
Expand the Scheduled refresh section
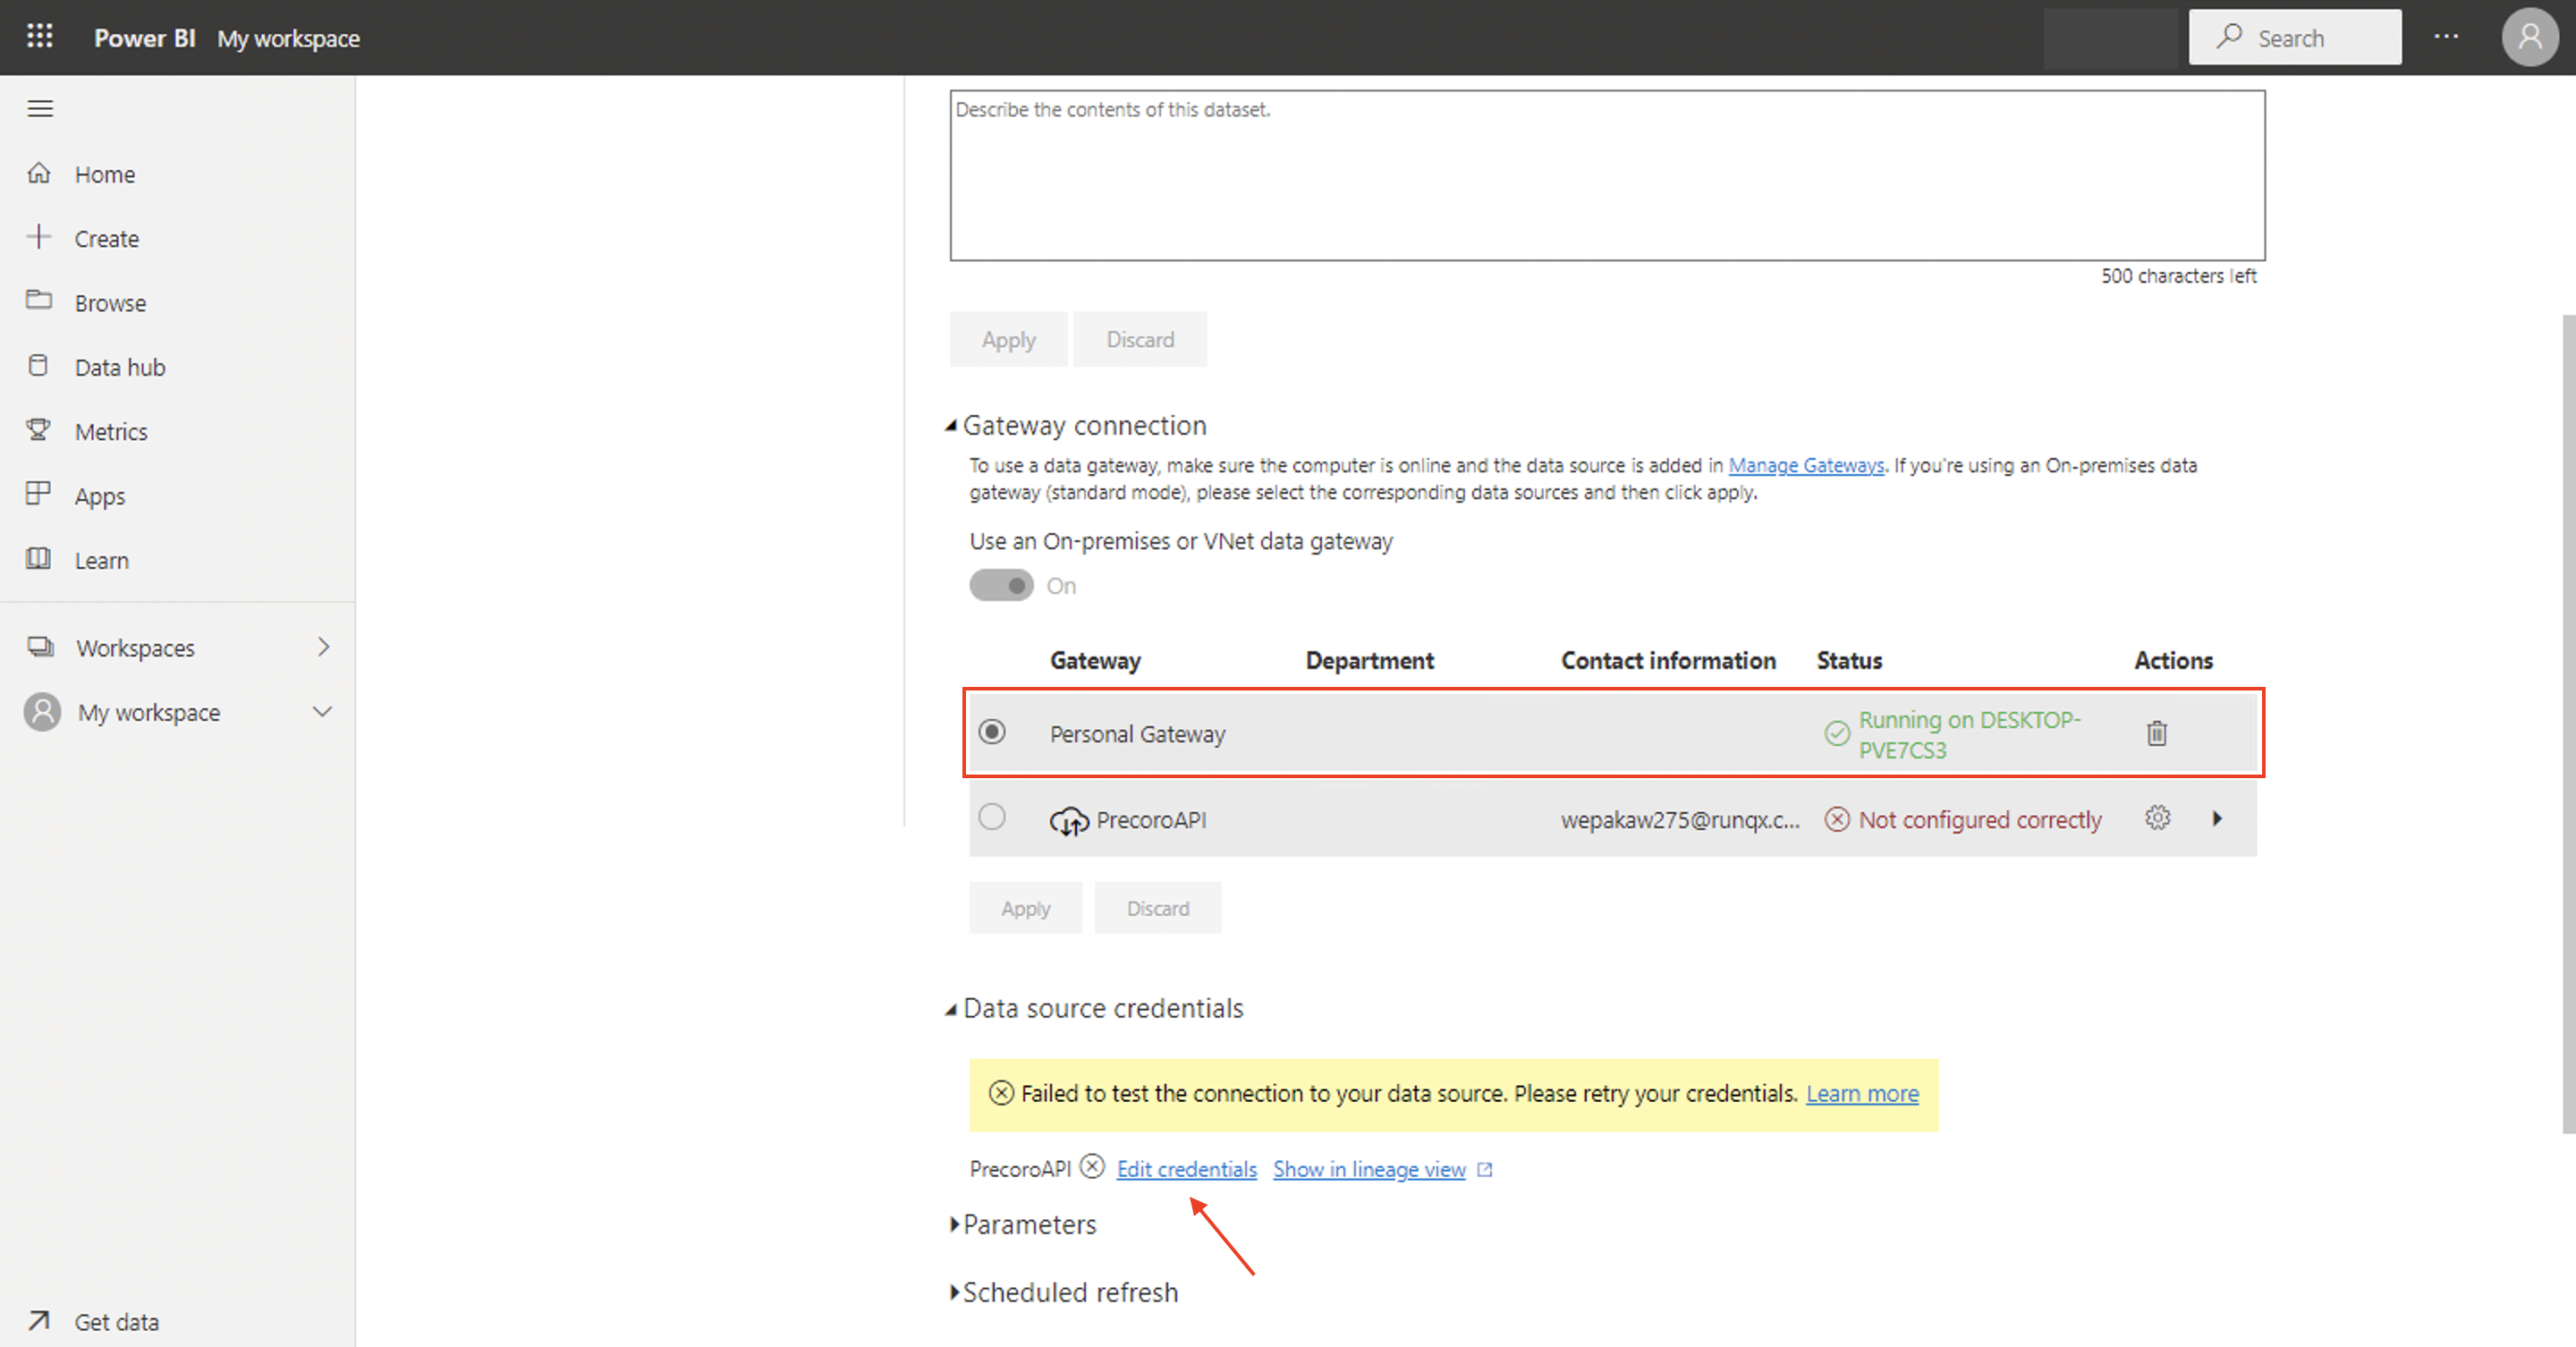[x=1068, y=1291]
